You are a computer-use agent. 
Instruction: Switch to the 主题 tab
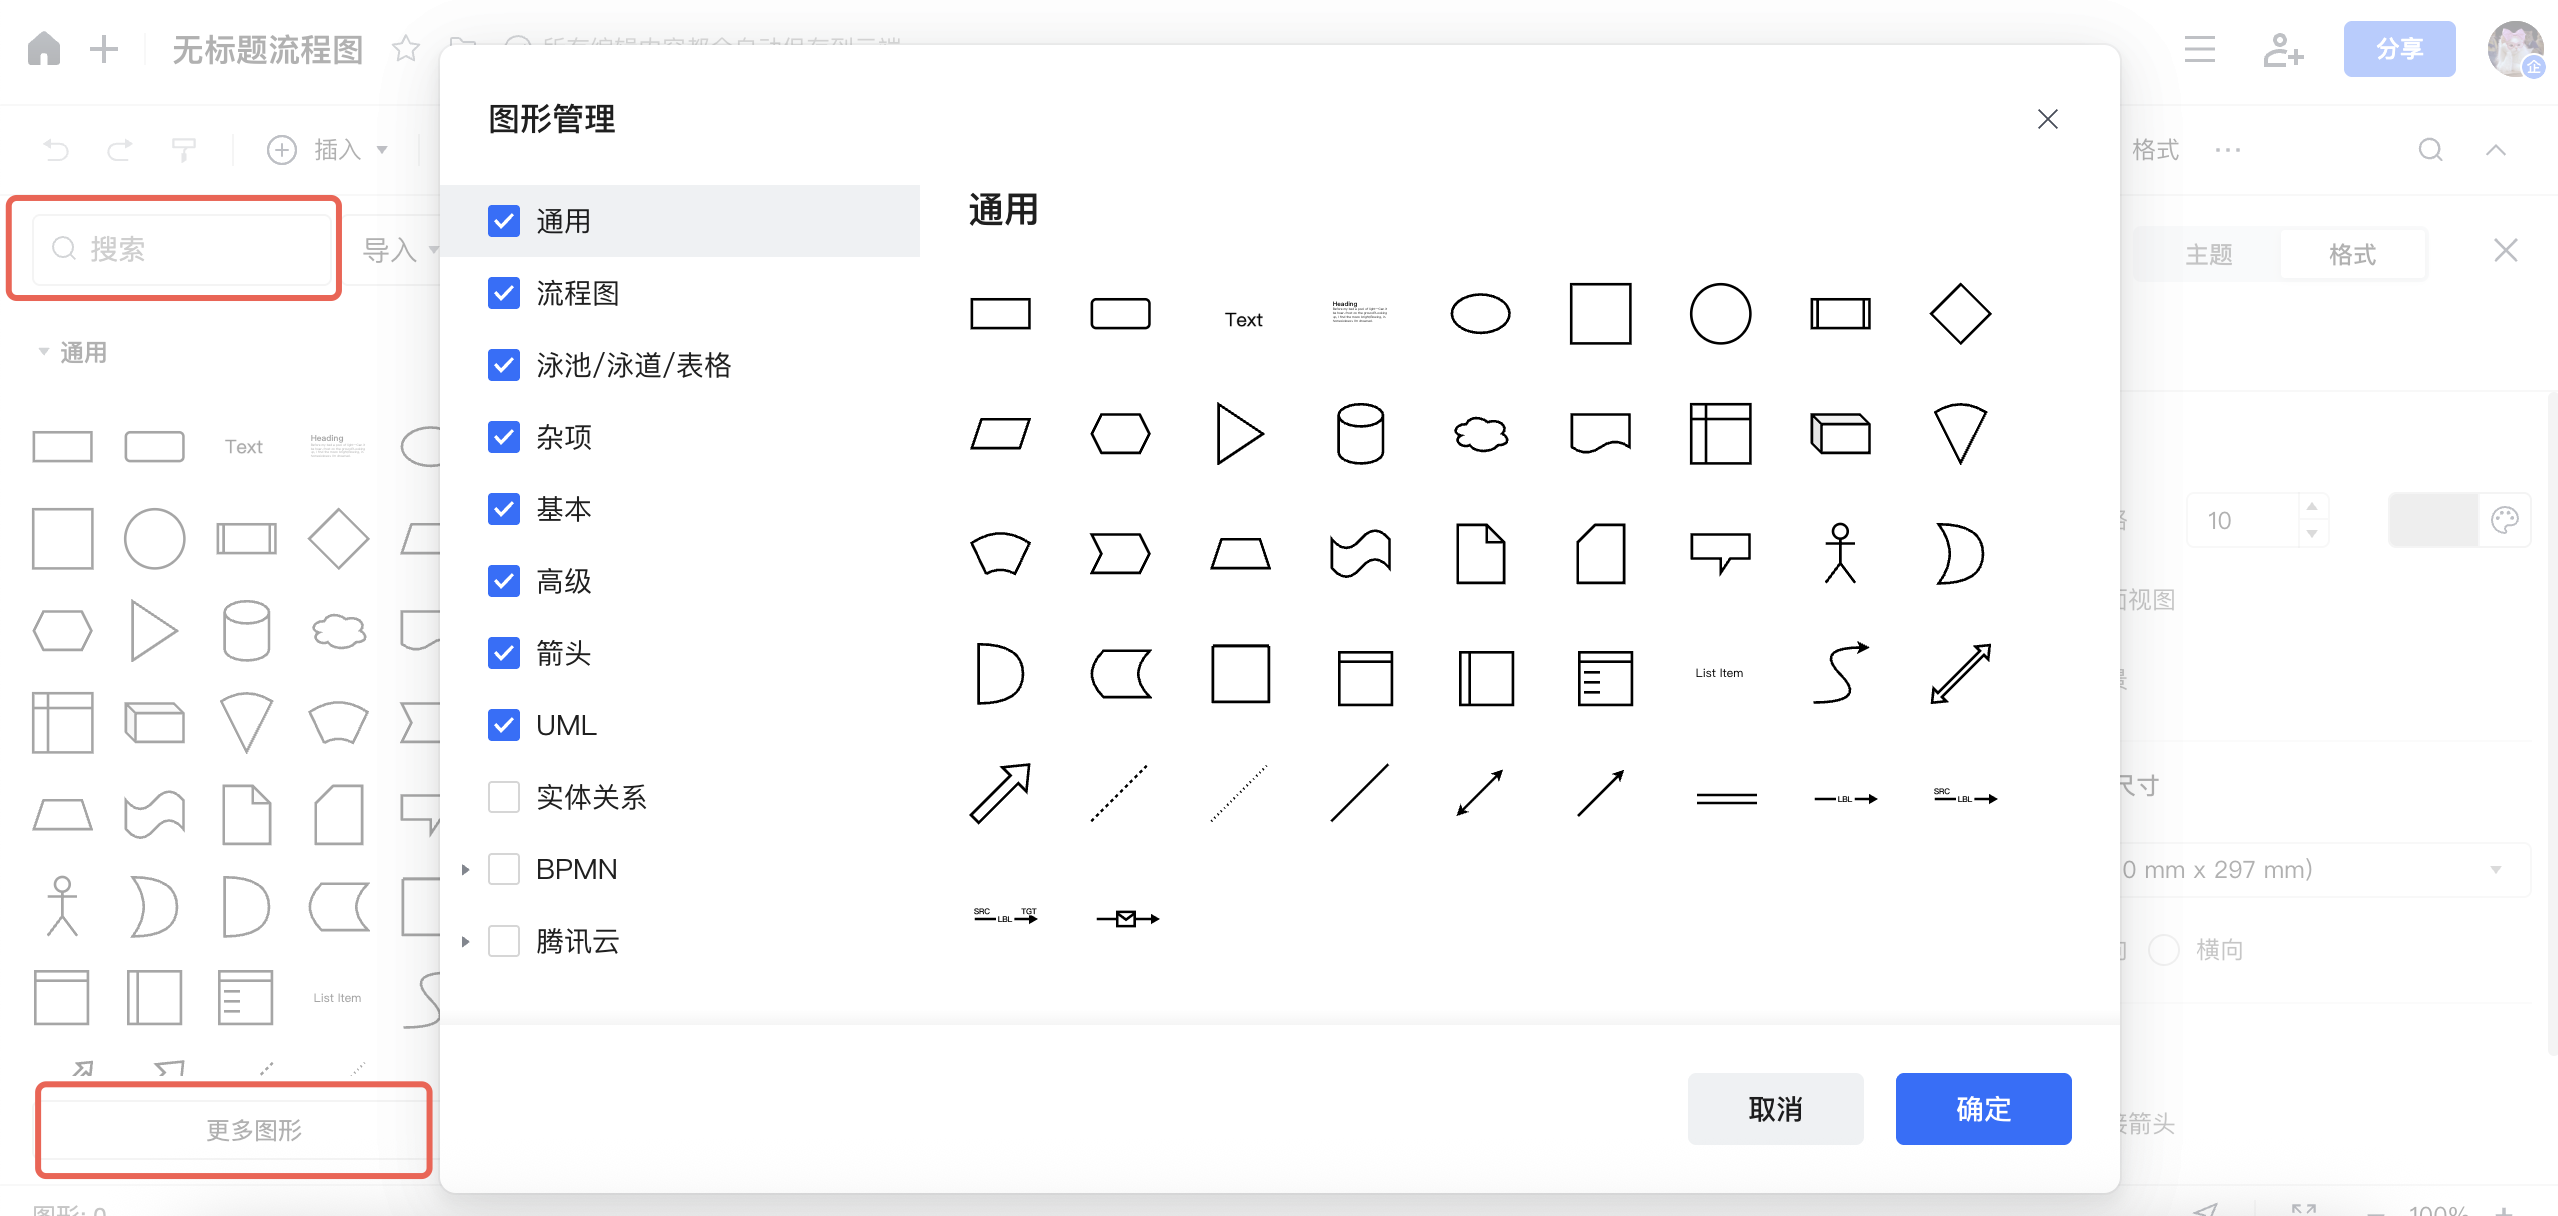point(2208,254)
